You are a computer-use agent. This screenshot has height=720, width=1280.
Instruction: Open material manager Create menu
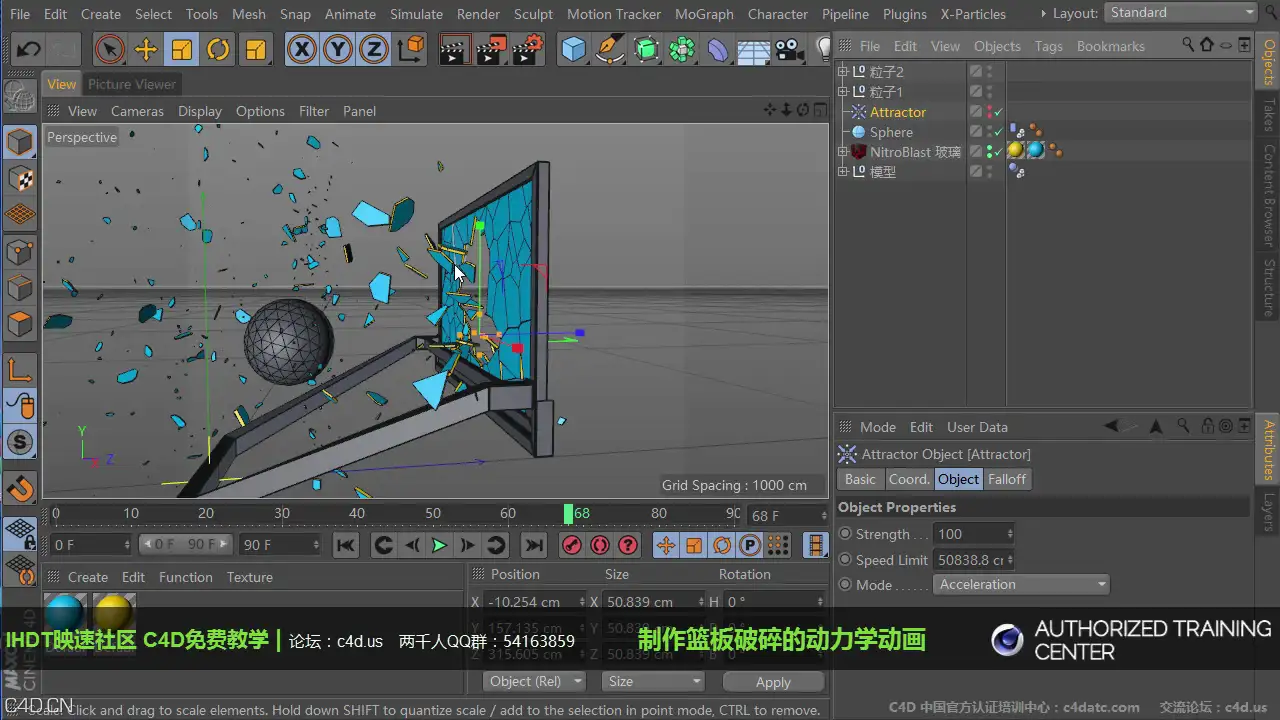[88, 577]
